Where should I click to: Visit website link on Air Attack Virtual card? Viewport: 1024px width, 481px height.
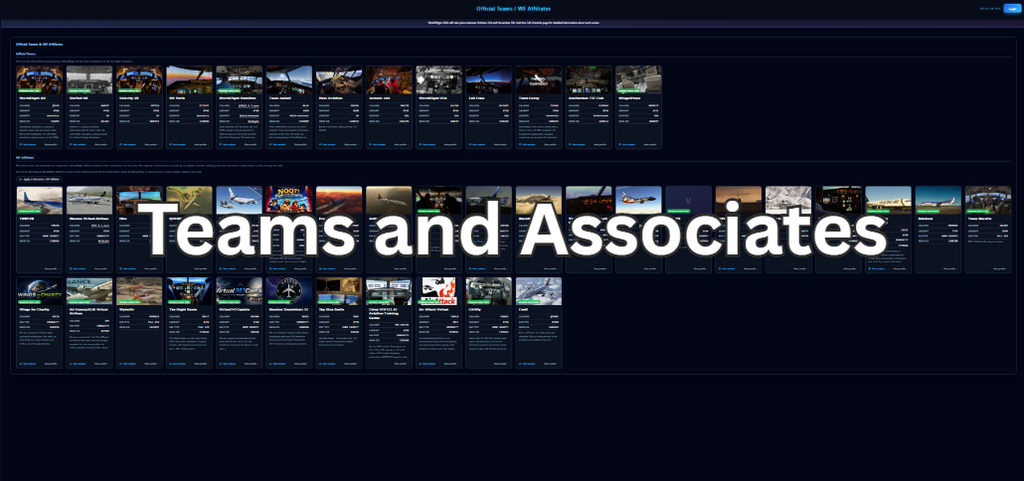pyautogui.click(x=428, y=364)
